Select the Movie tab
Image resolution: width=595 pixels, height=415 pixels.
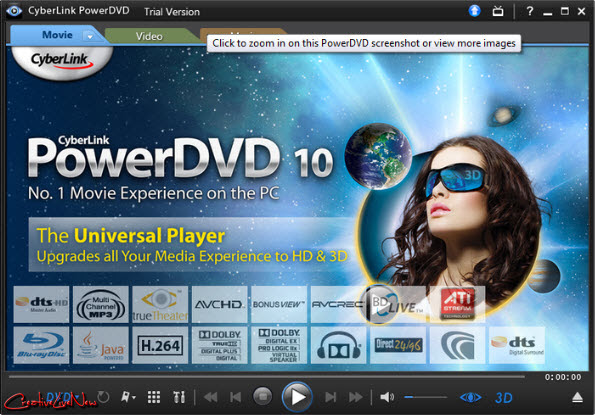click(x=57, y=35)
